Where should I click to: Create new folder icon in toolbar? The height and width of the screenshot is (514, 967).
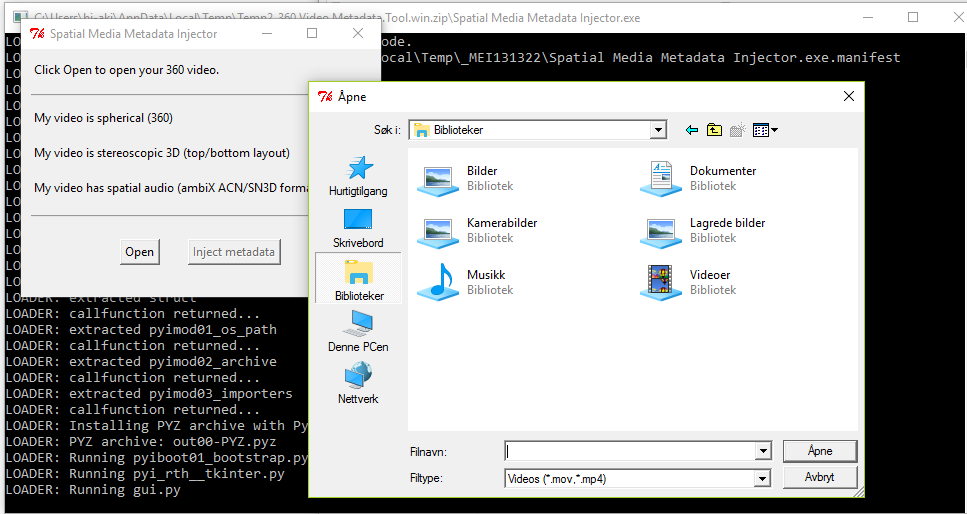(x=738, y=130)
